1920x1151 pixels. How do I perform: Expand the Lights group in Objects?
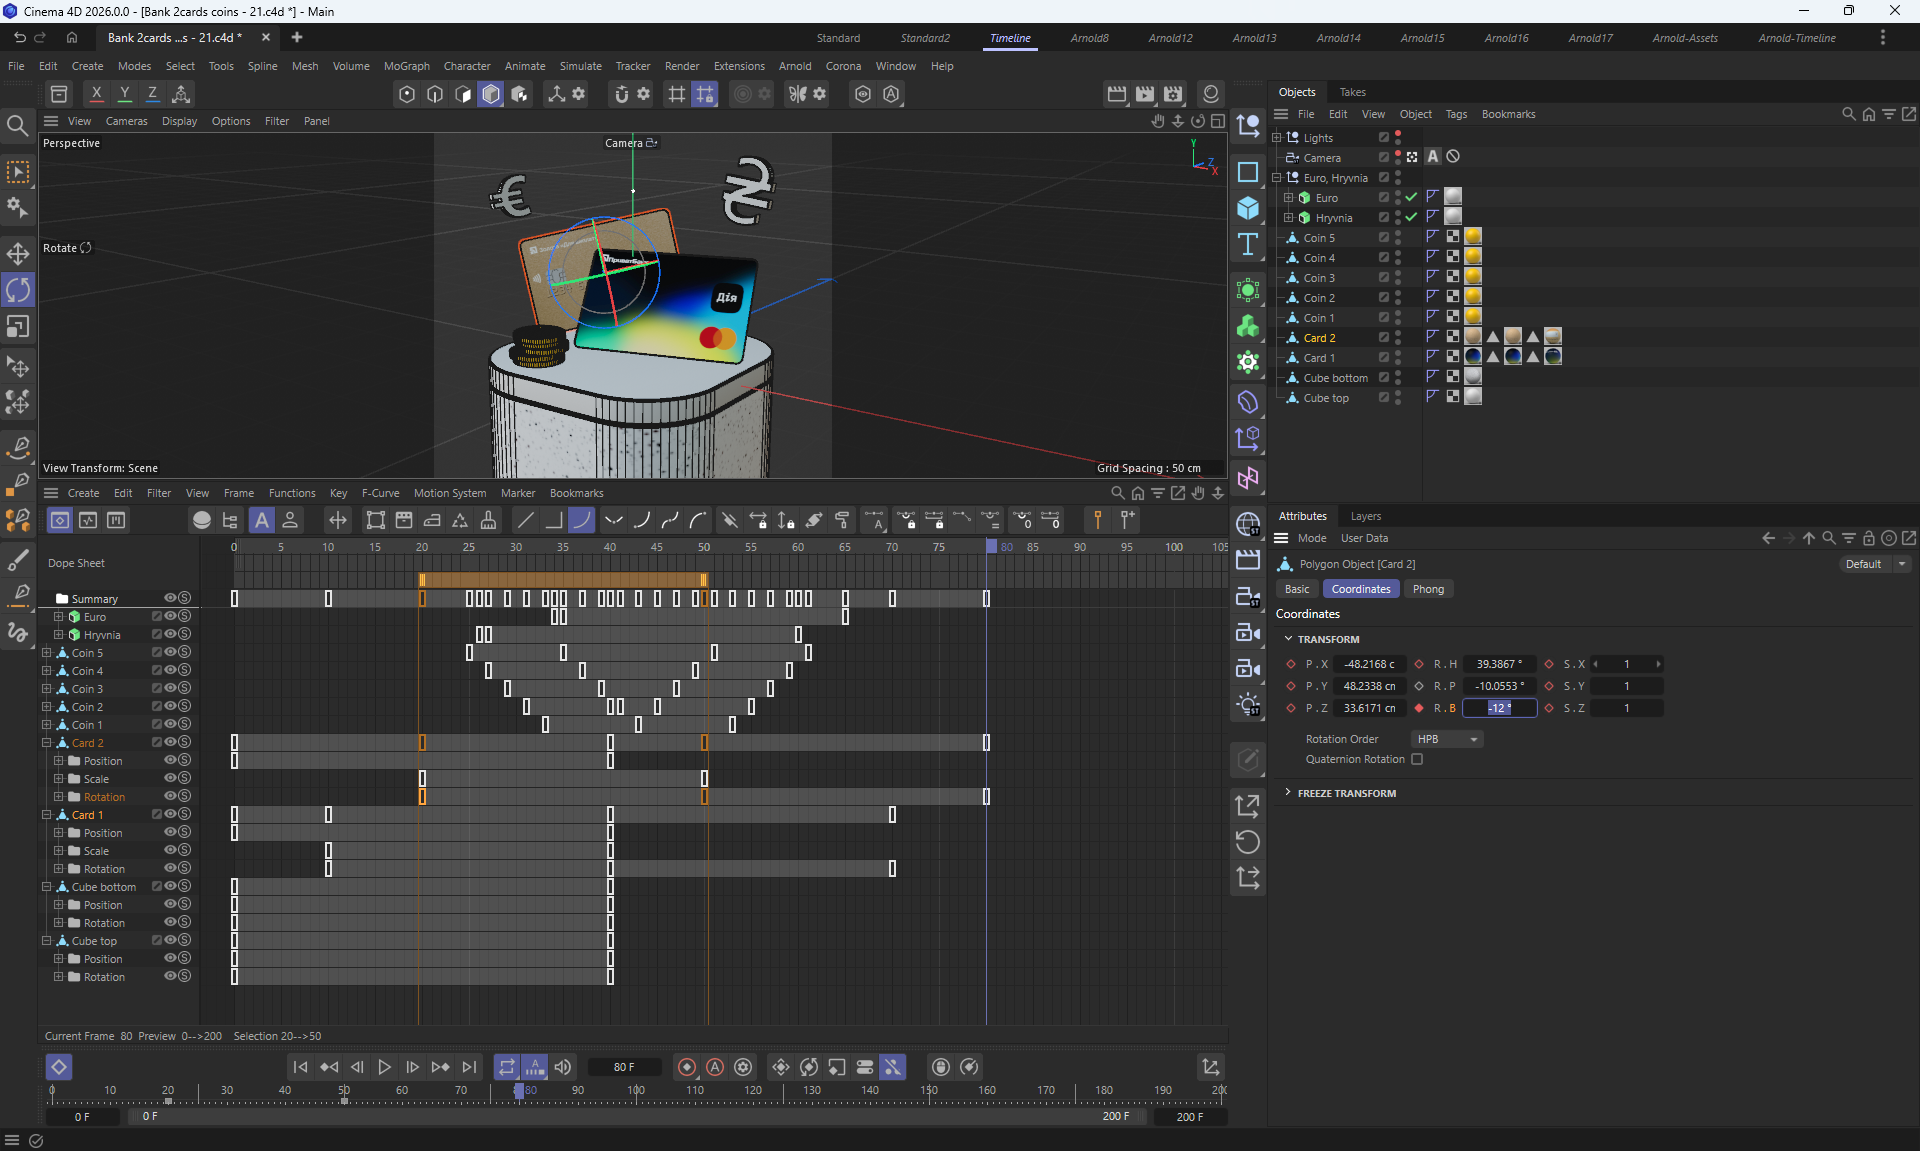1277,138
